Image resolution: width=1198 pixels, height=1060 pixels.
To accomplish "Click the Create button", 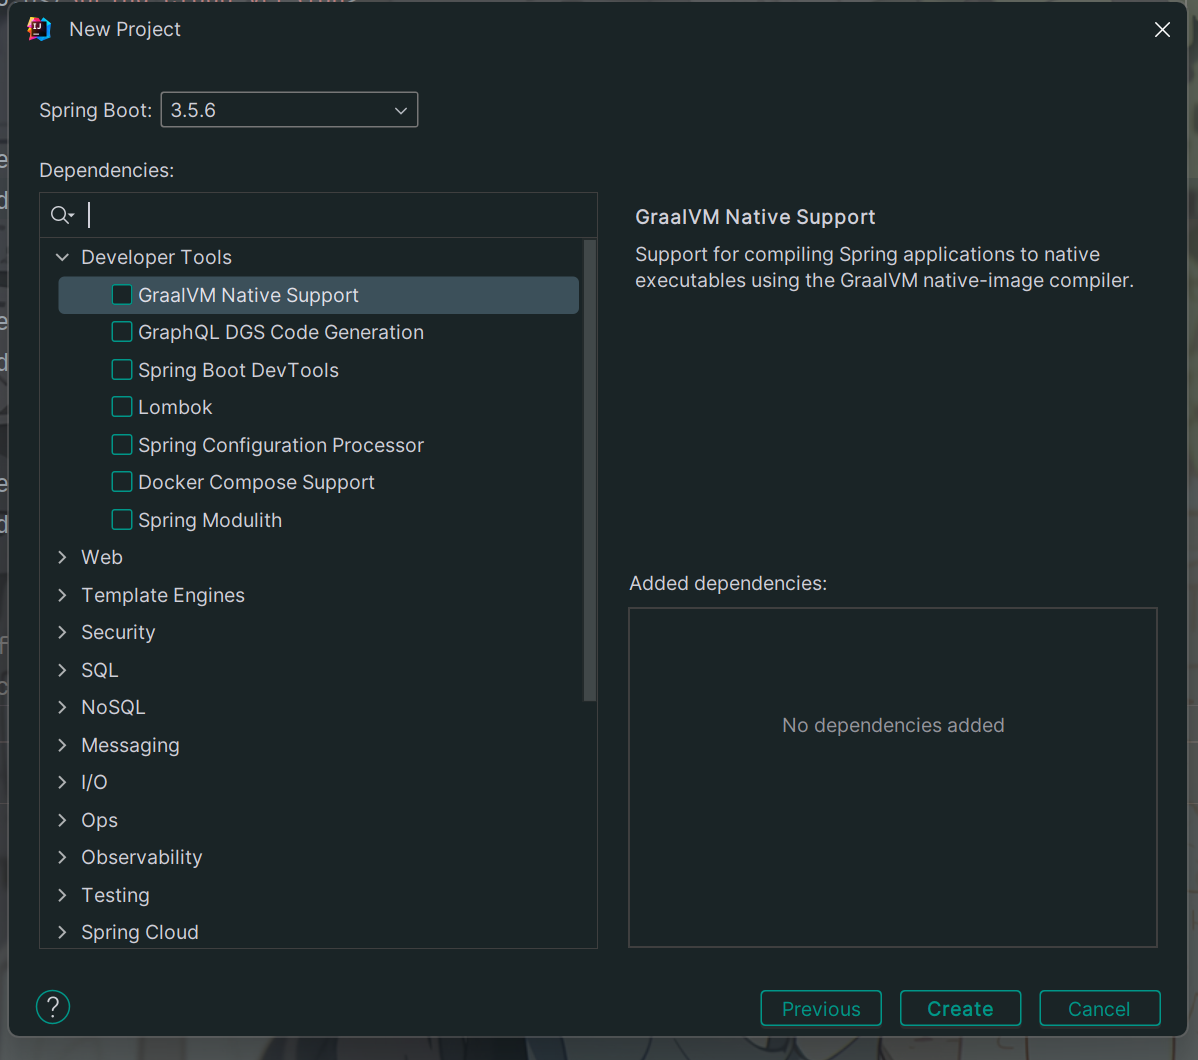I will pyautogui.click(x=960, y=1008).
